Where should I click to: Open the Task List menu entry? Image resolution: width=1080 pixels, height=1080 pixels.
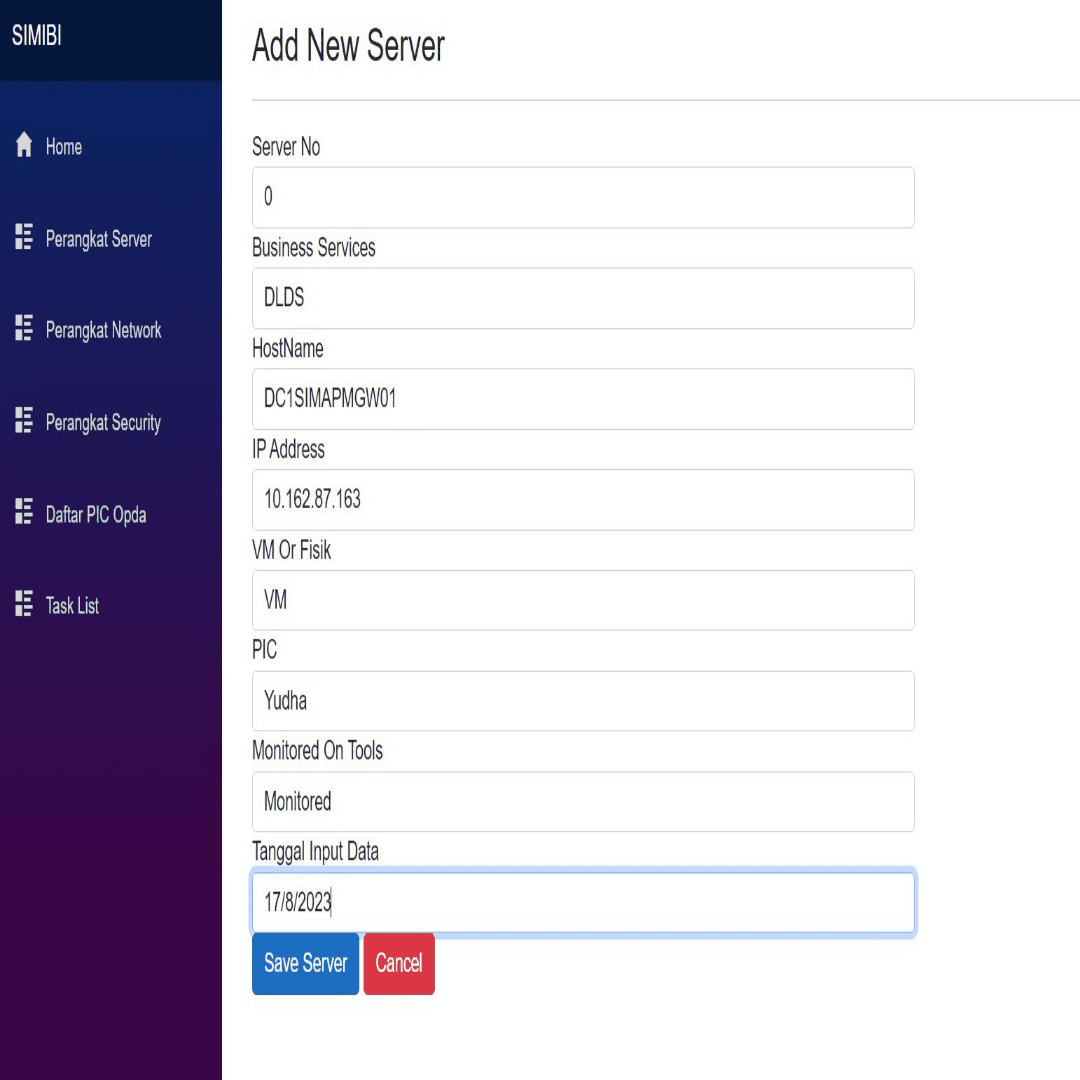[72, 605]
